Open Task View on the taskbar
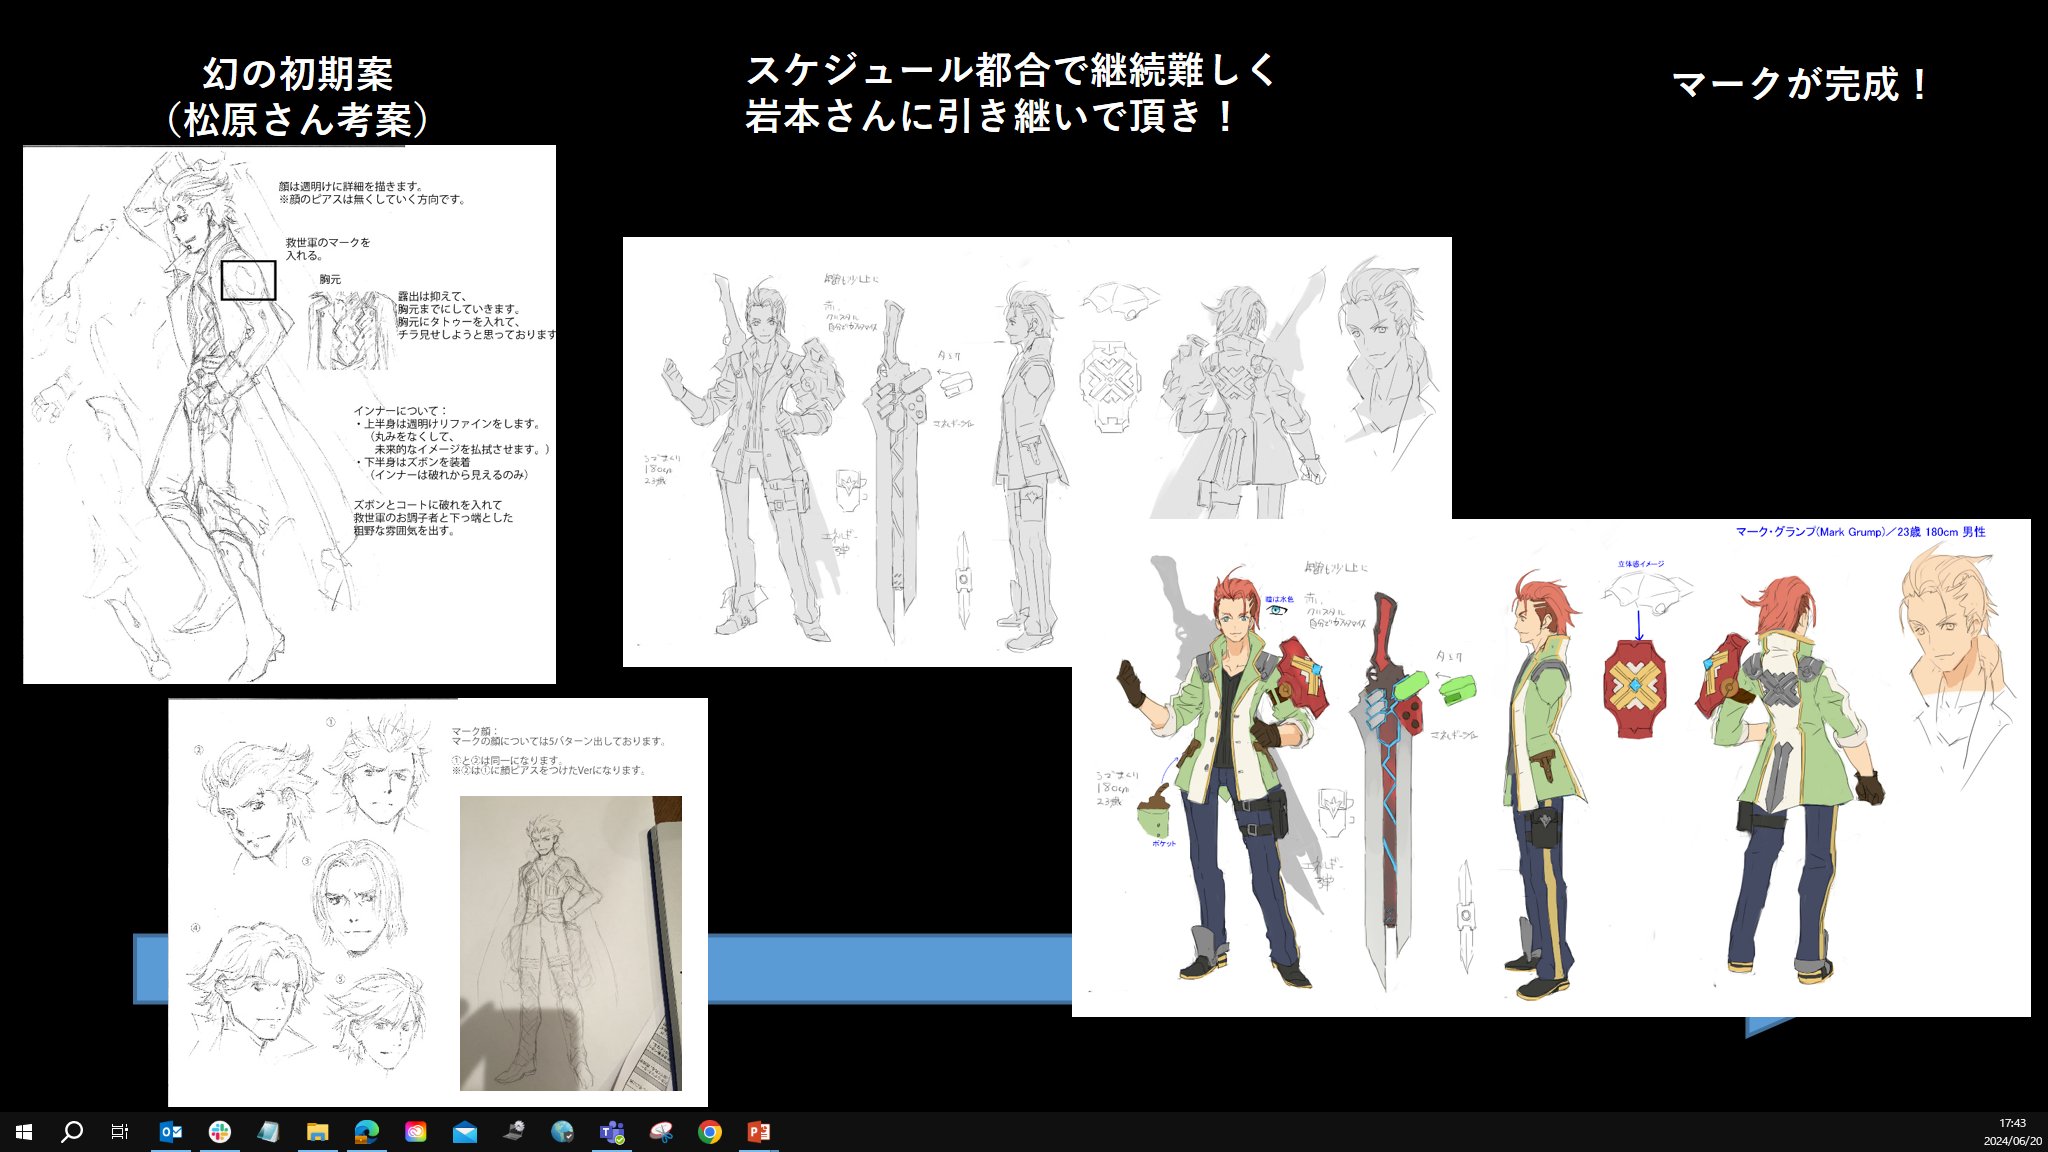The image size is (2048, 1152). coord(120,1132)
